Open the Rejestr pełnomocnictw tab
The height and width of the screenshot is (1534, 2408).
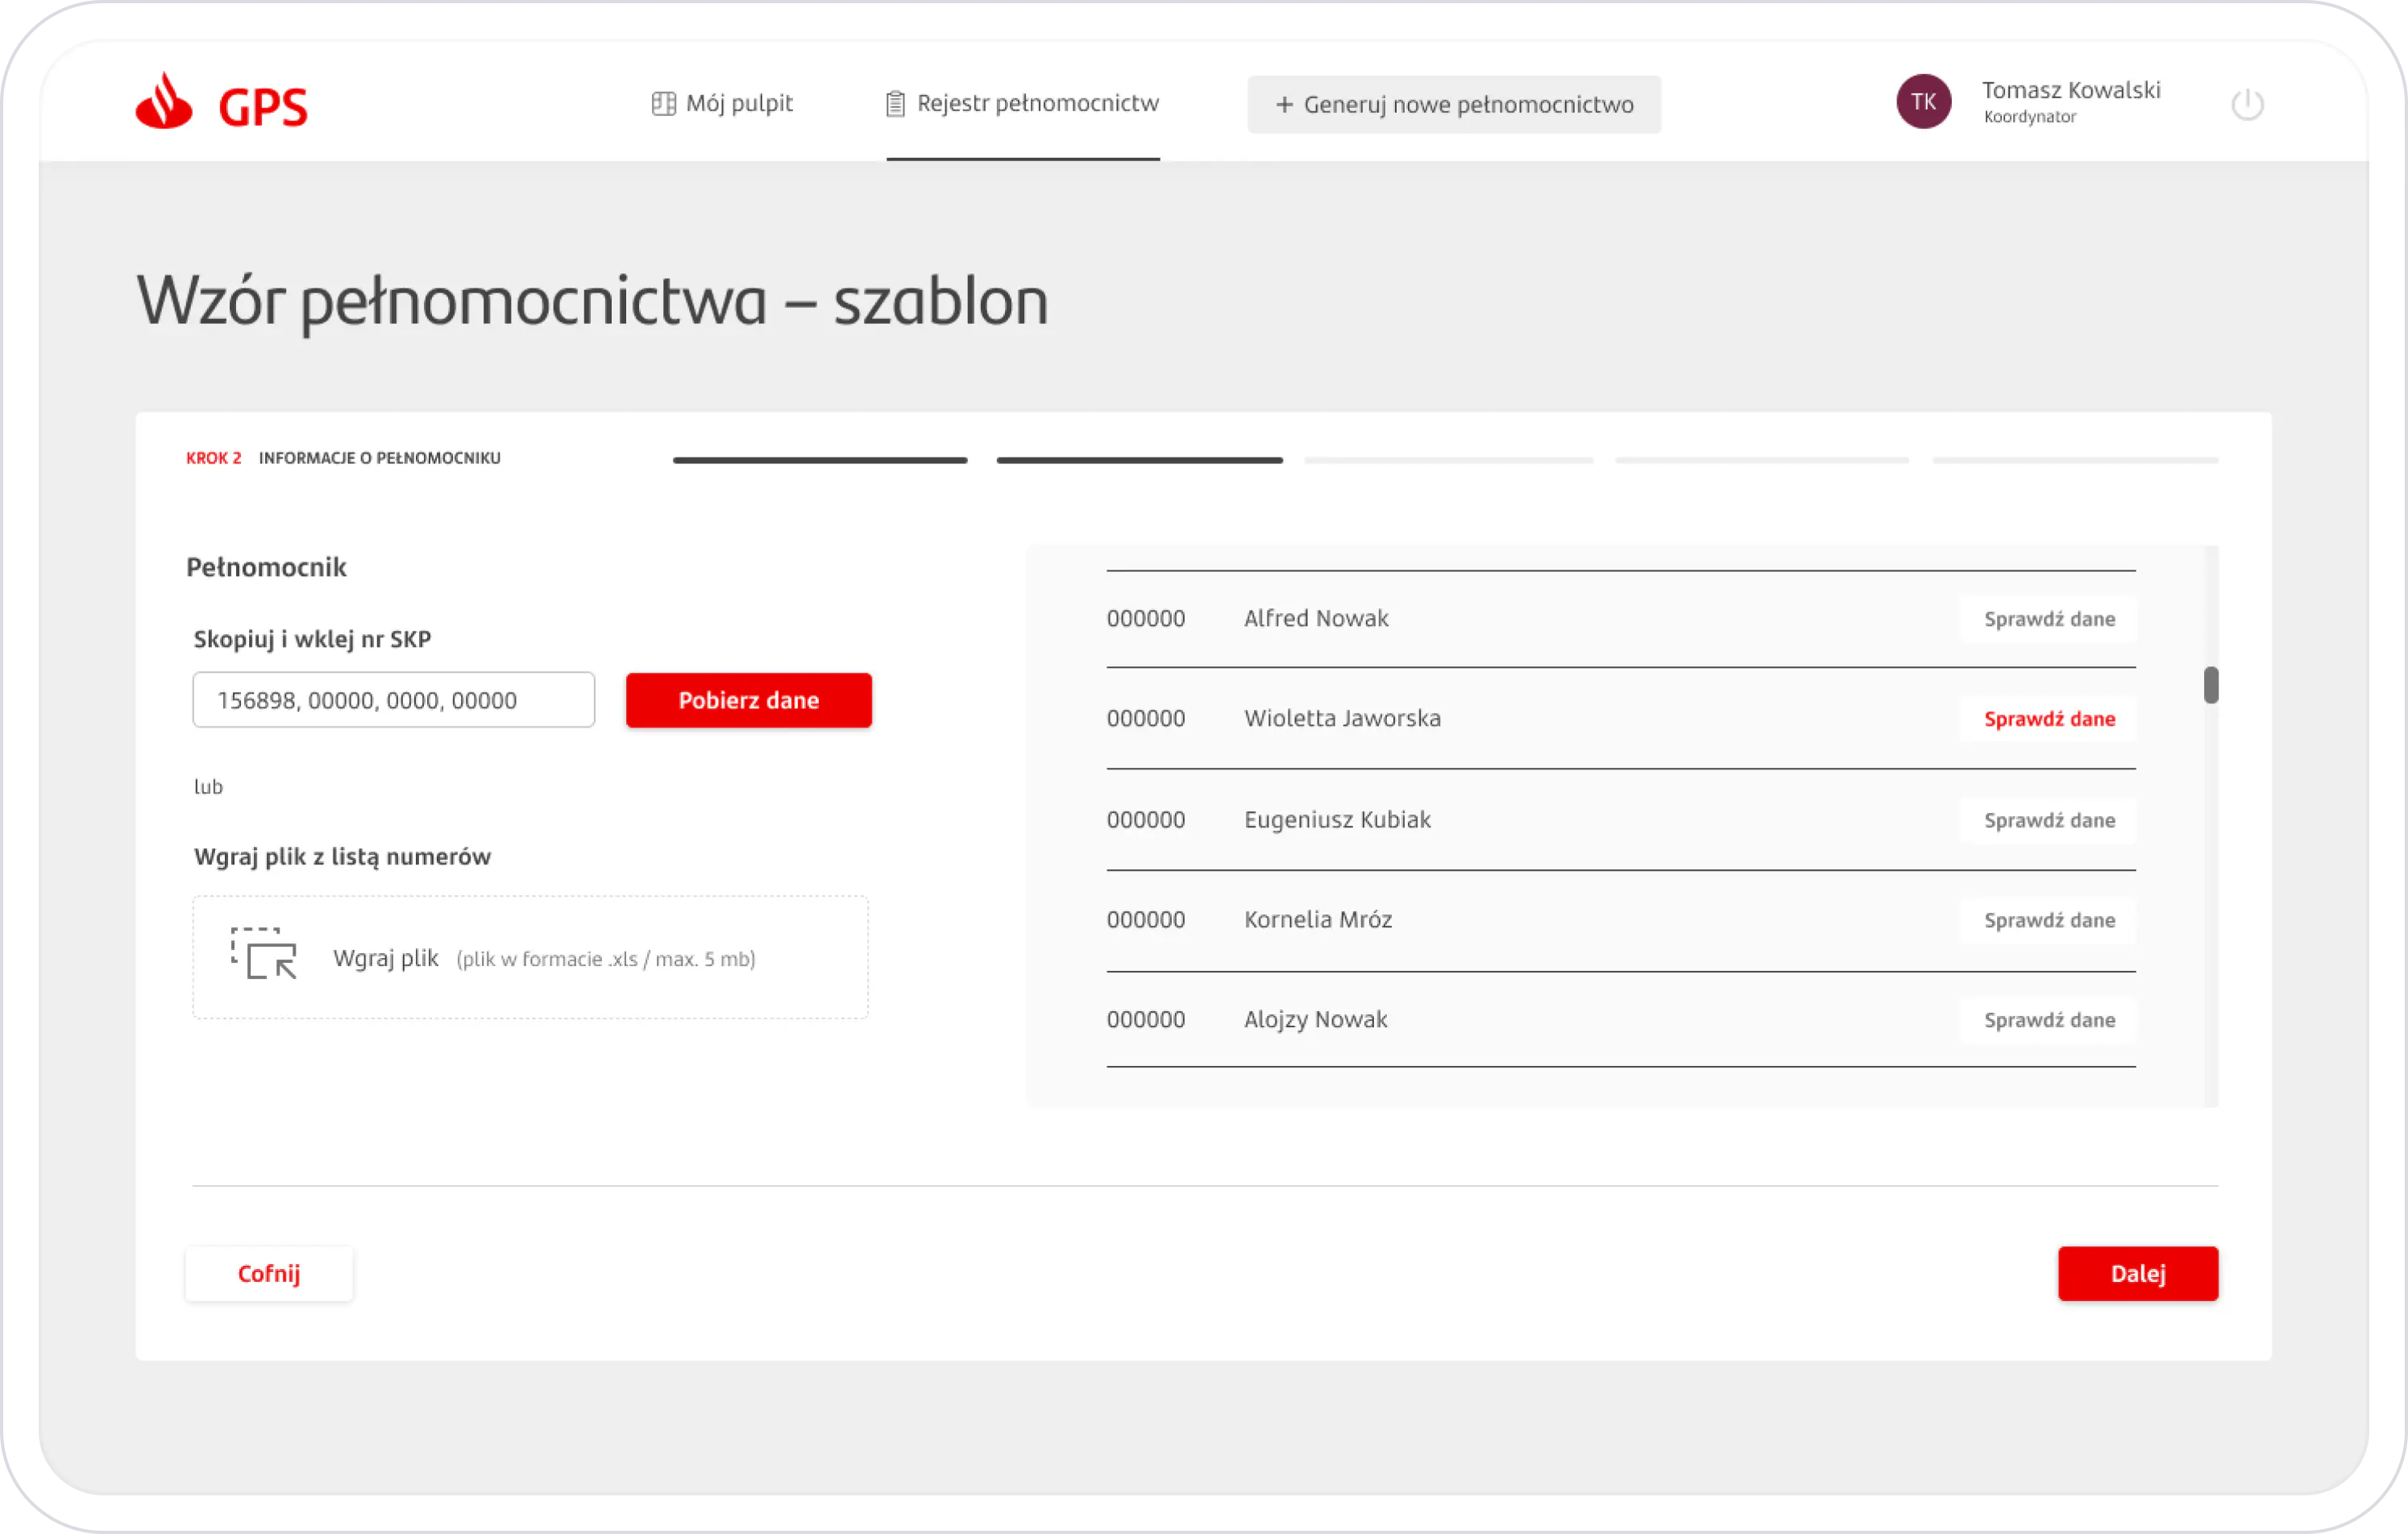[1037, 104]
